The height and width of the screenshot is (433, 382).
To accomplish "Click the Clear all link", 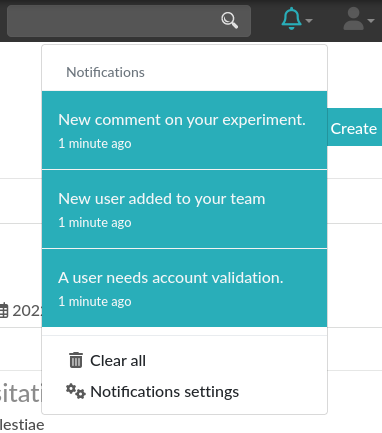I will tap(118, 361).
